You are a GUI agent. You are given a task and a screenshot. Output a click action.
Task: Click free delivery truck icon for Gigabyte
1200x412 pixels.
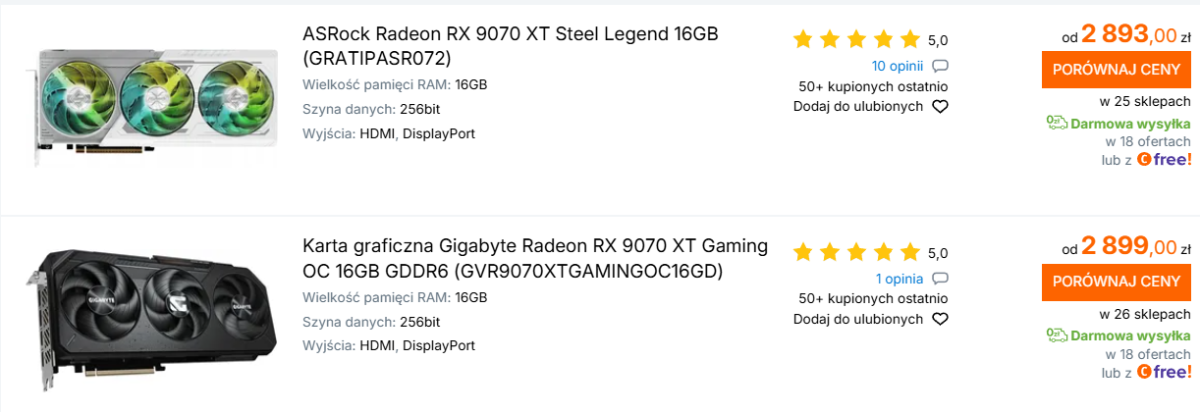point(1057,336)
